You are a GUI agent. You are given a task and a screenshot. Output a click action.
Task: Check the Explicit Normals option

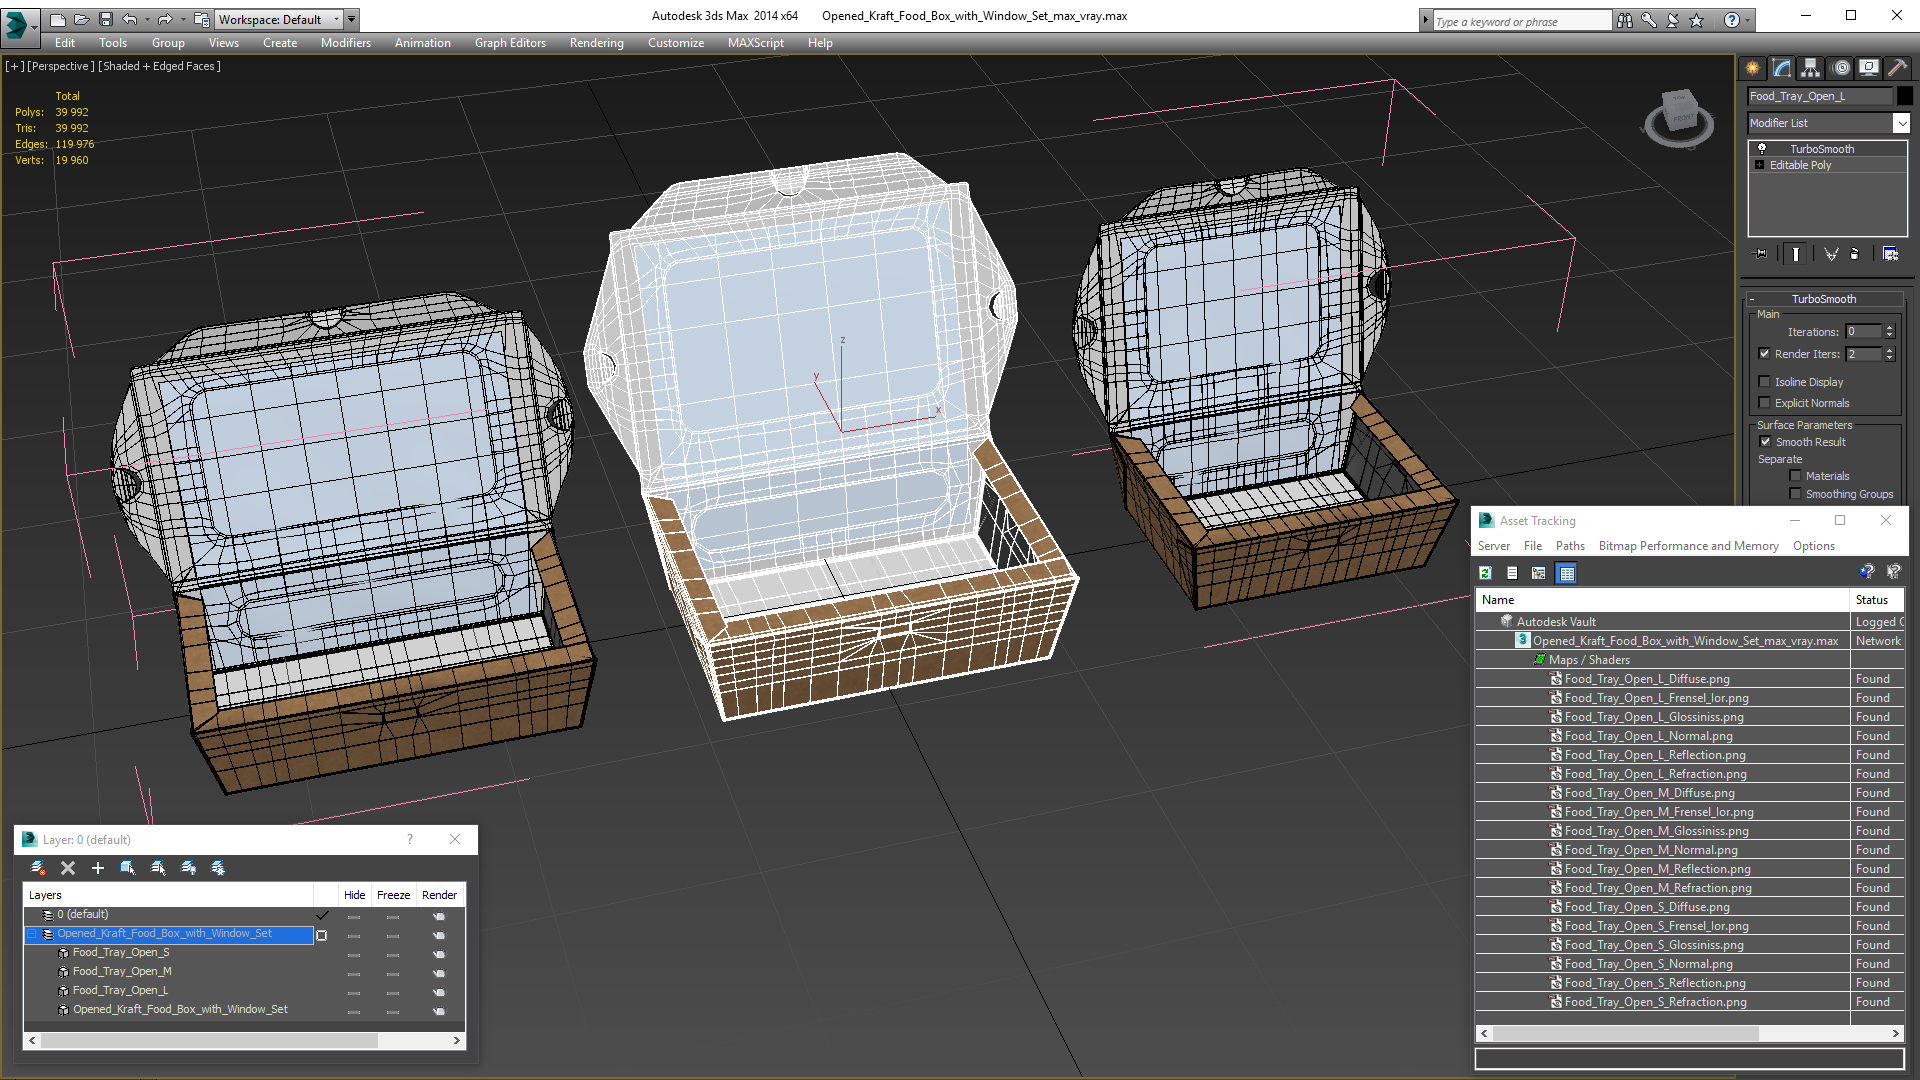[x=1765, y=403]
